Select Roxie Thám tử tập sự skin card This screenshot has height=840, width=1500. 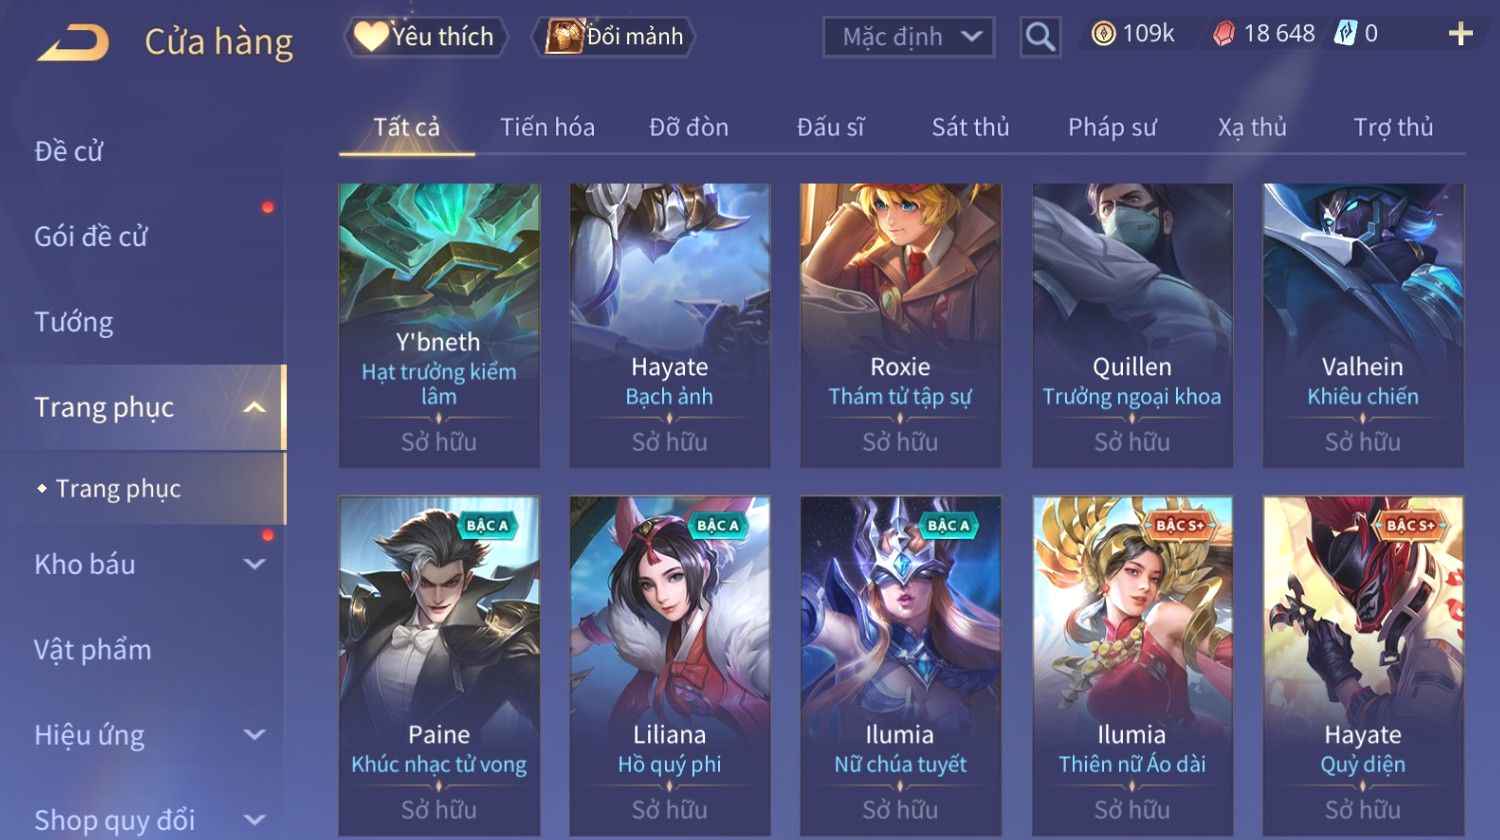click(900, 325)
